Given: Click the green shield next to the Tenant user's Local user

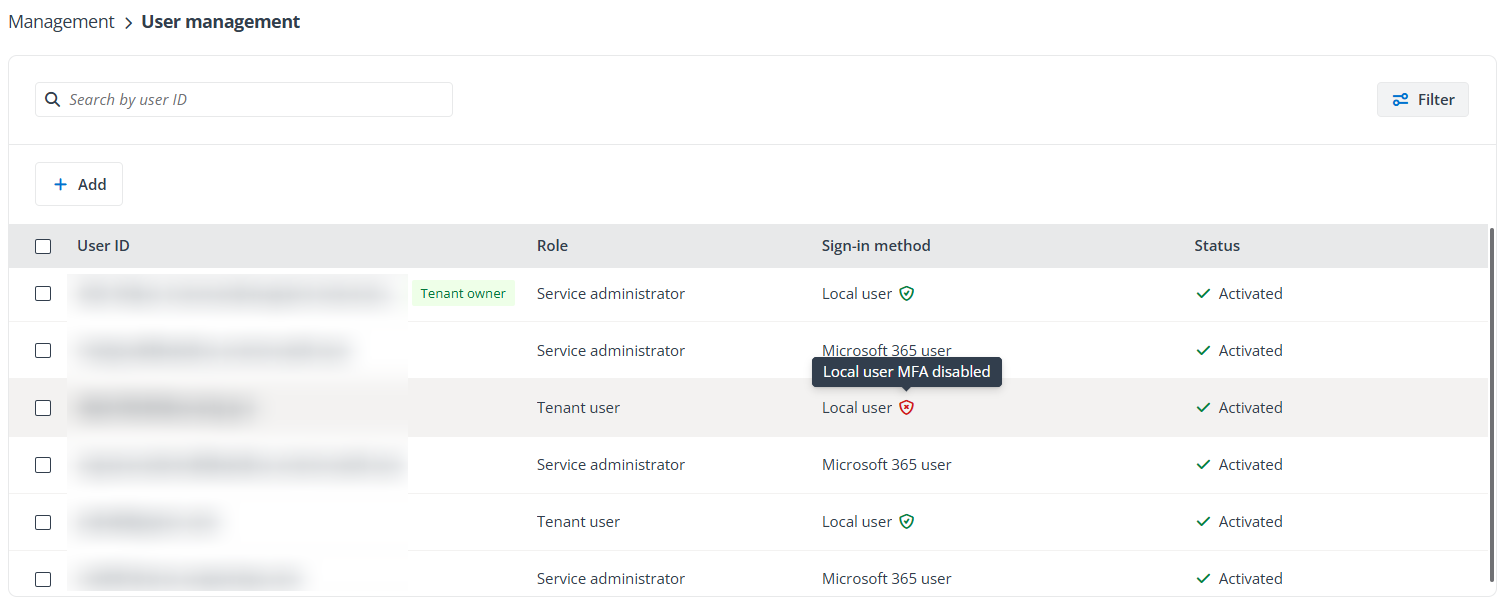Looking at the screenshot, I should (x=907, y=521).
